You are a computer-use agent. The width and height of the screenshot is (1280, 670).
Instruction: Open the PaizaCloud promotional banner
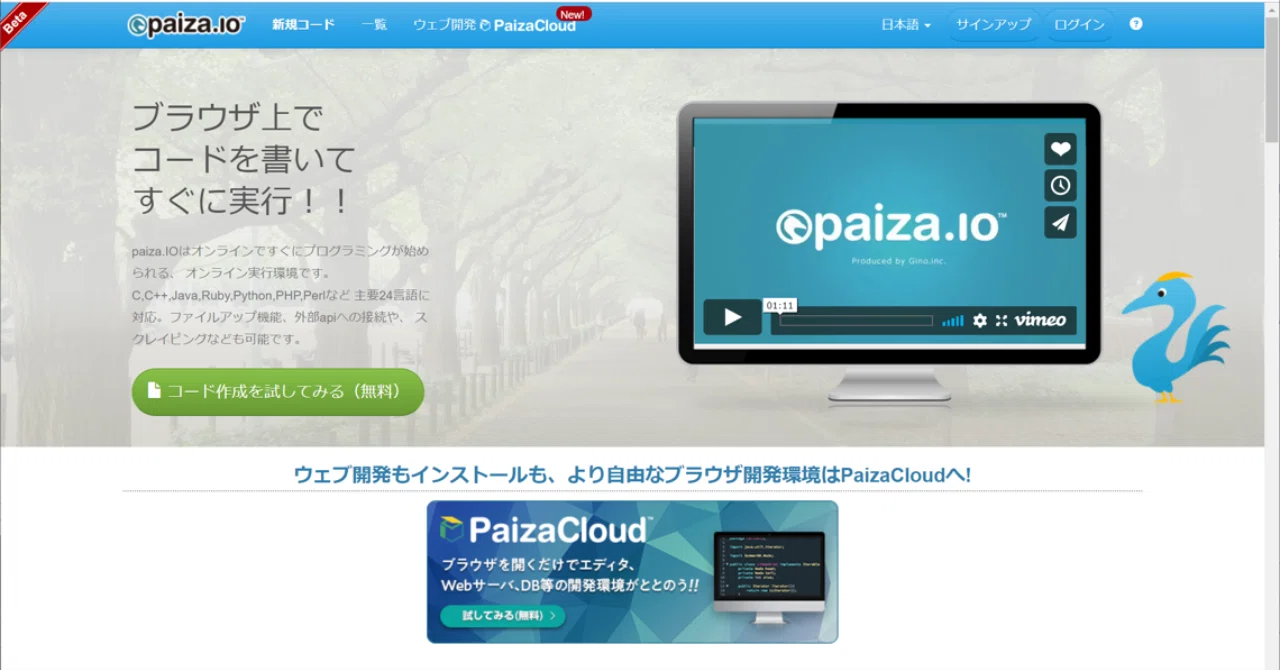point(632,572)
